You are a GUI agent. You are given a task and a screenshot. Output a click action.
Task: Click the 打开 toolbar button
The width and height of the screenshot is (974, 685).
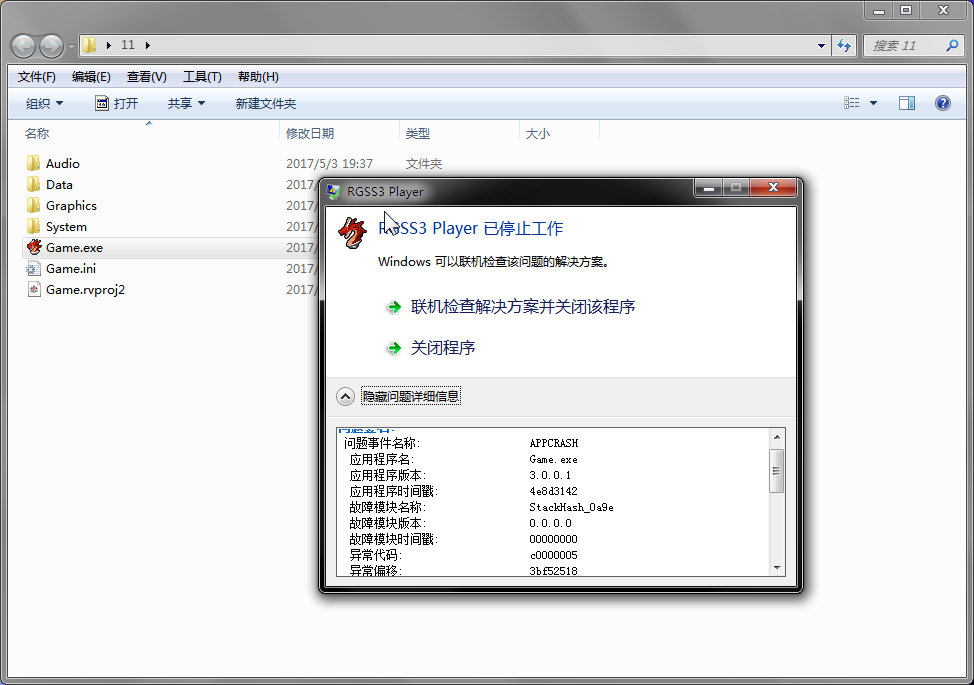point(117,103)
